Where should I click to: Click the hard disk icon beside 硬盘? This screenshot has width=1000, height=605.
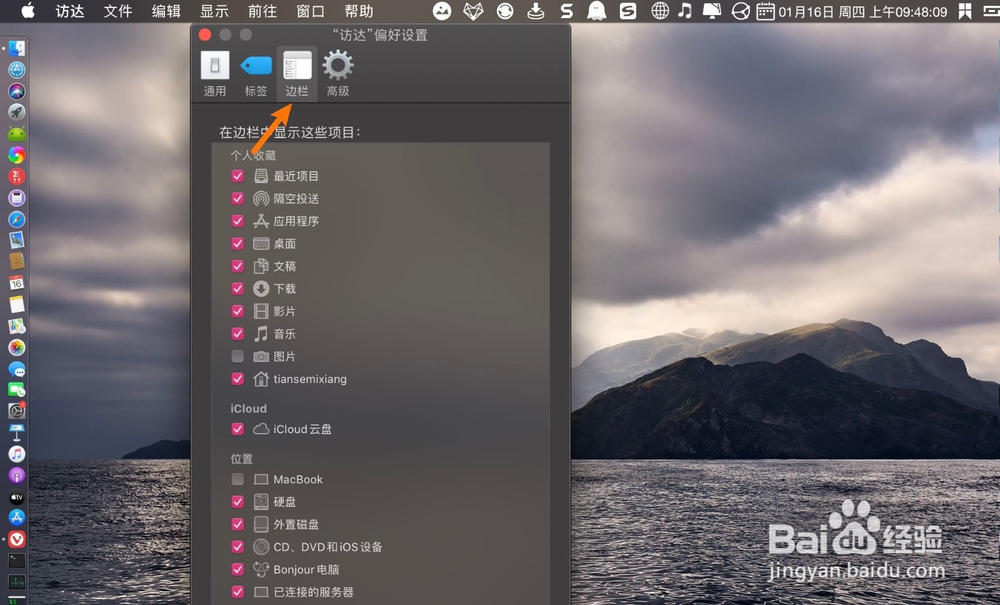tap(260, 501)
